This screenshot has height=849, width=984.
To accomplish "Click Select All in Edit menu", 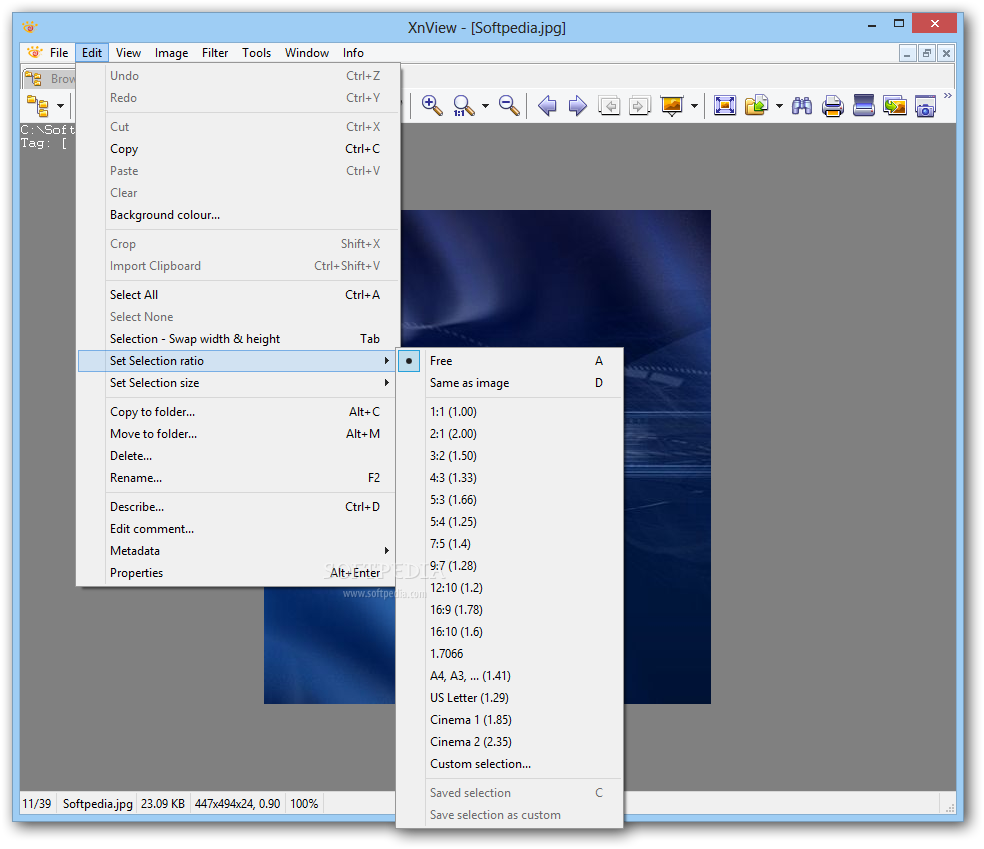I will [237, 294].
